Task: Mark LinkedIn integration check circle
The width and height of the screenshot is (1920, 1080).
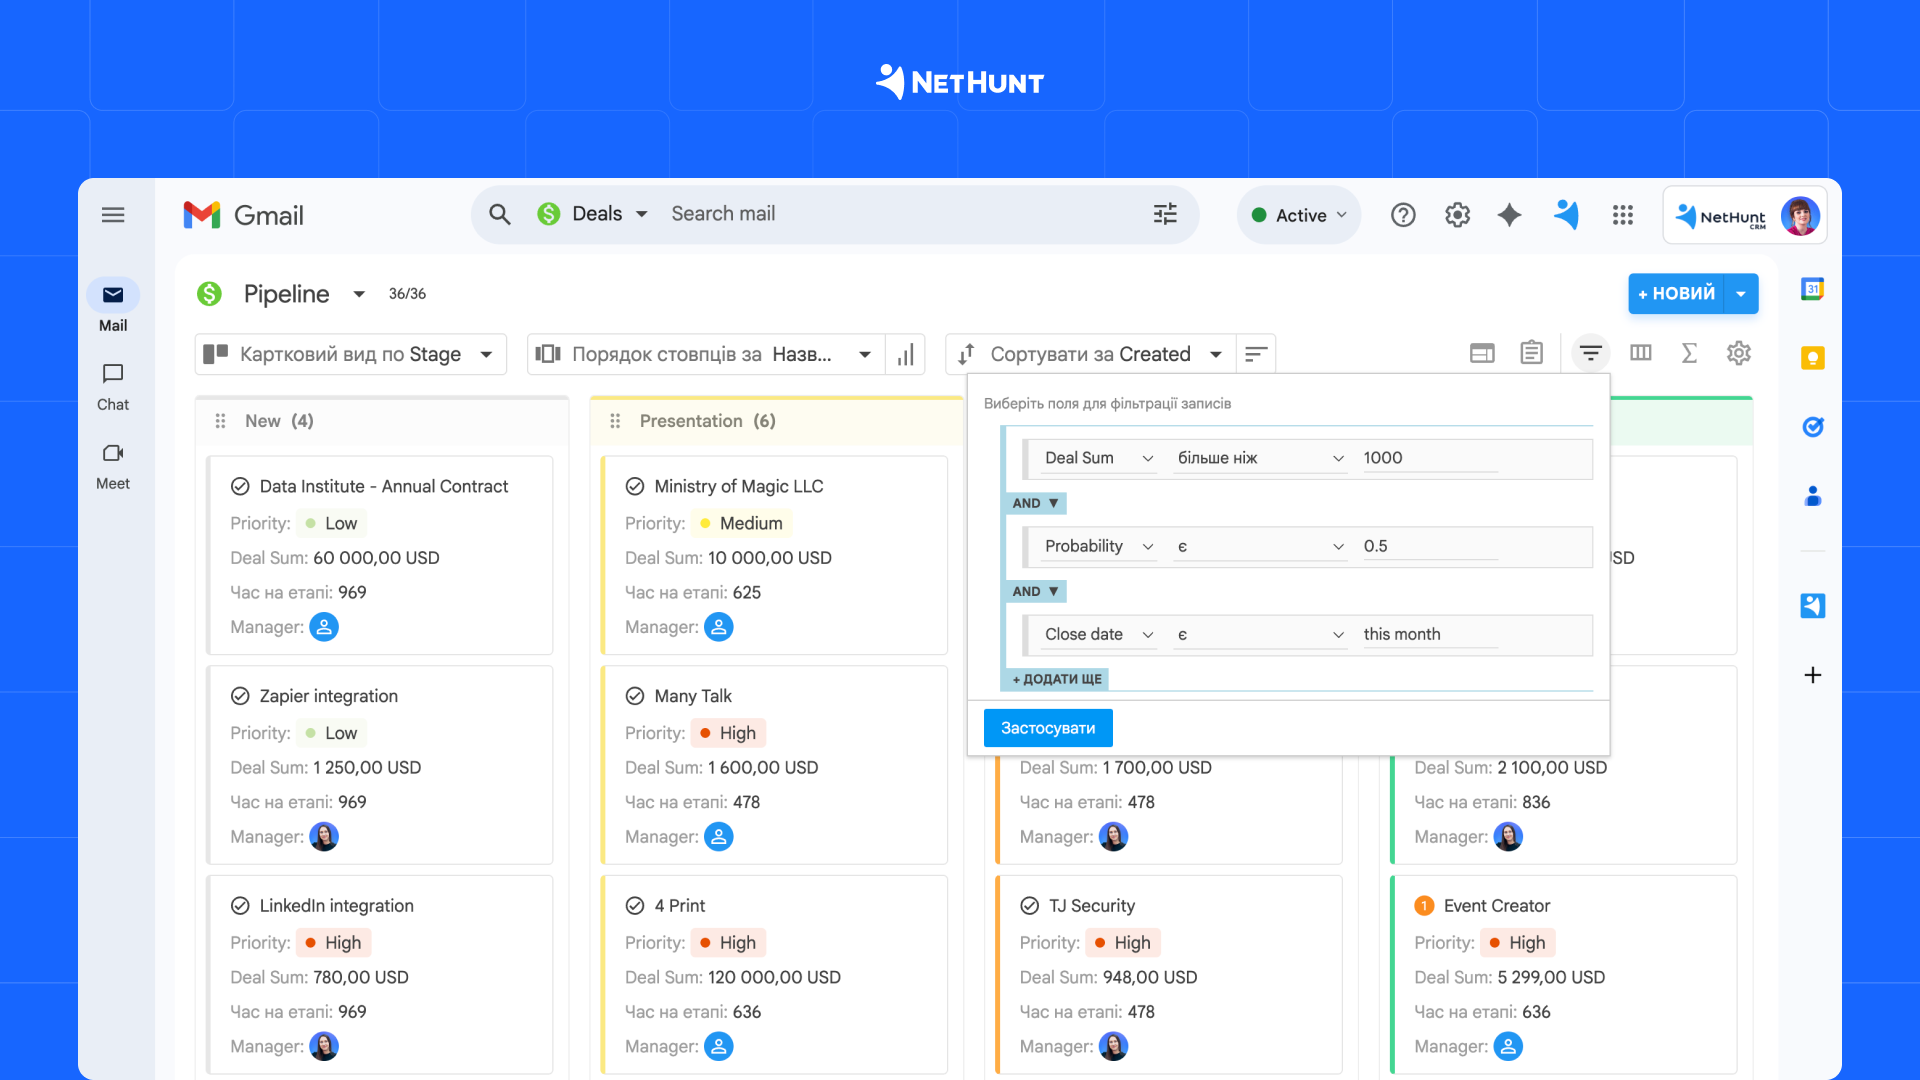Action: (240, 906)
